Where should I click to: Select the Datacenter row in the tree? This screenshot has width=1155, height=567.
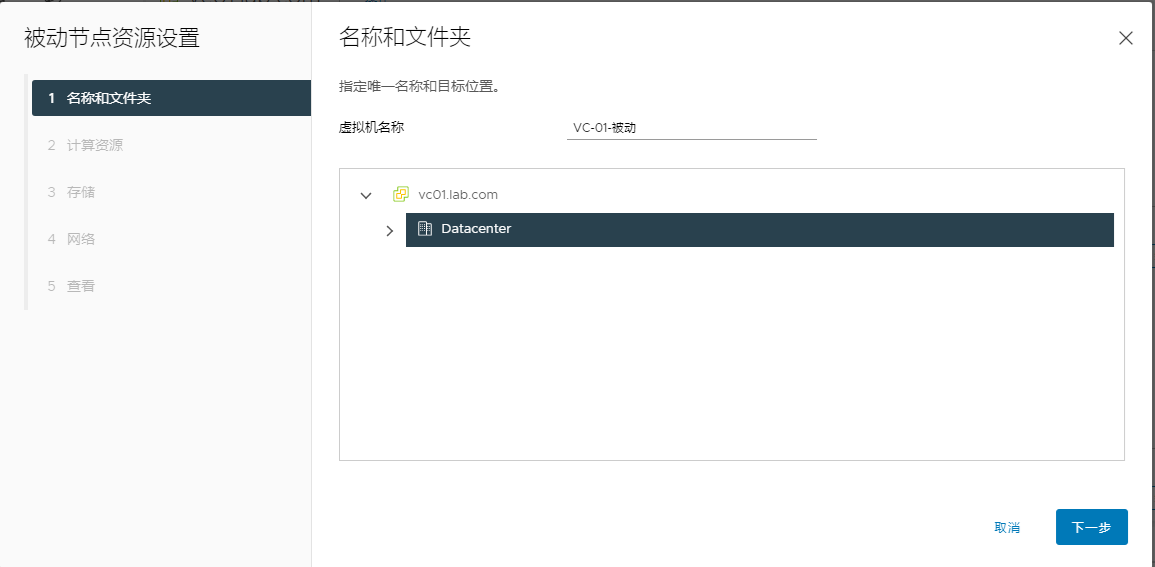759,230
